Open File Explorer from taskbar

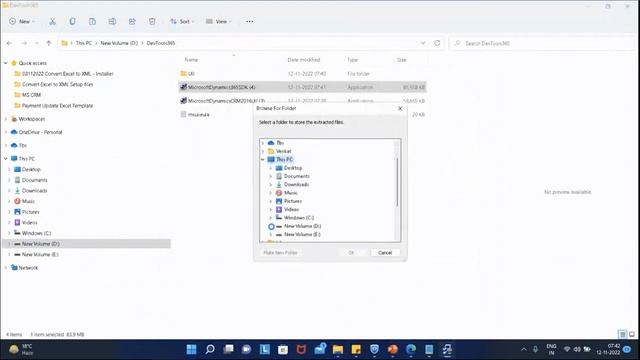tap(338, 349)
